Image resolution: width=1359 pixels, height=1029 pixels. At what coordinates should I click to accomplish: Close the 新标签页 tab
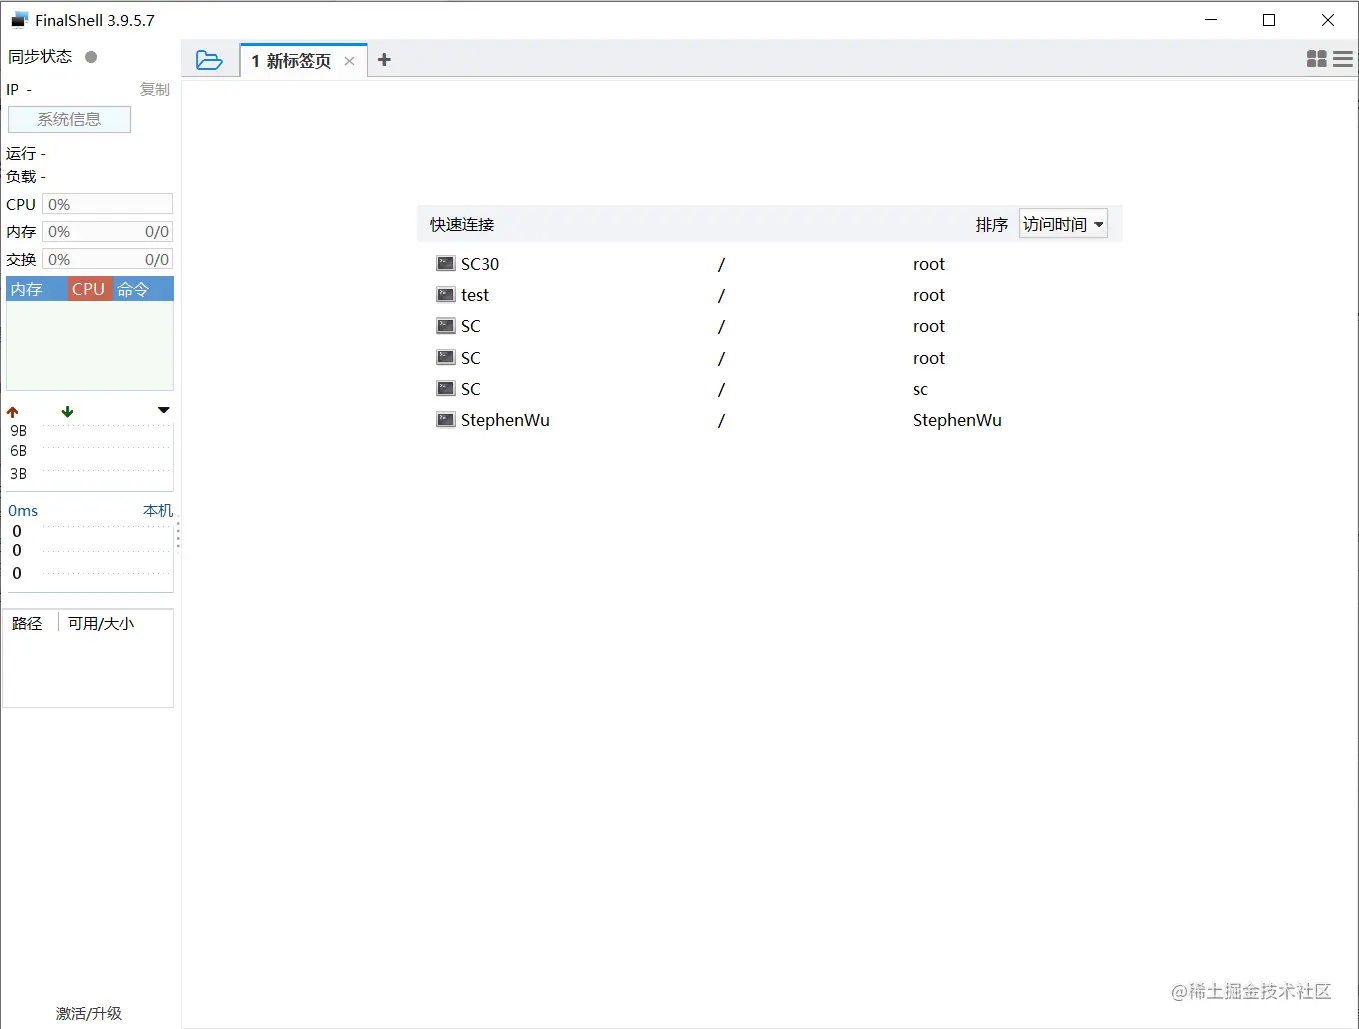pyautogui.click(x=349, y=61)
